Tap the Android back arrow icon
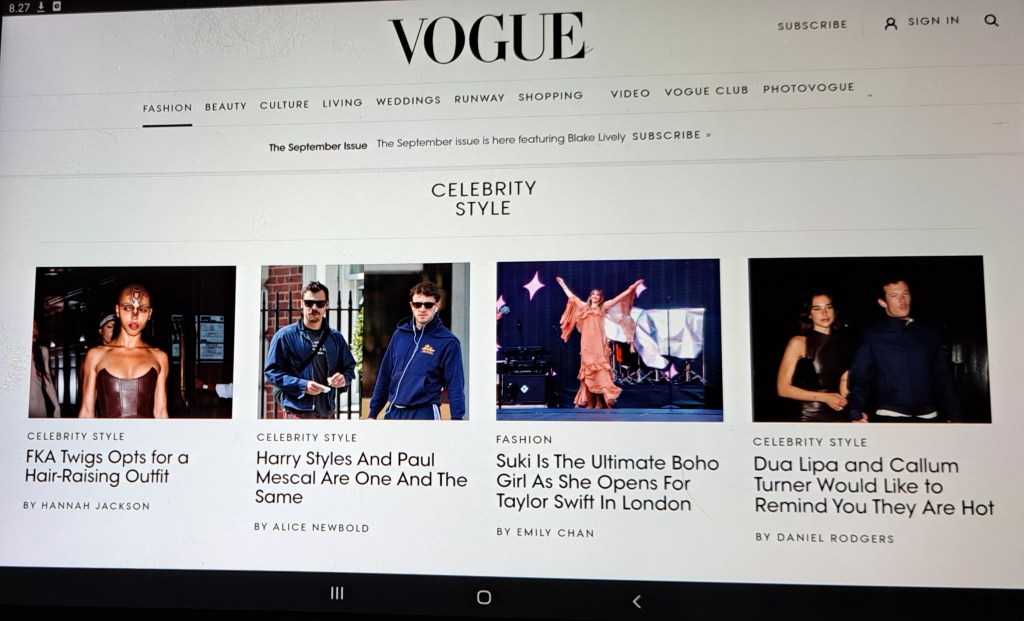This screenshot has width=1024, height=621. pos(637,601)
